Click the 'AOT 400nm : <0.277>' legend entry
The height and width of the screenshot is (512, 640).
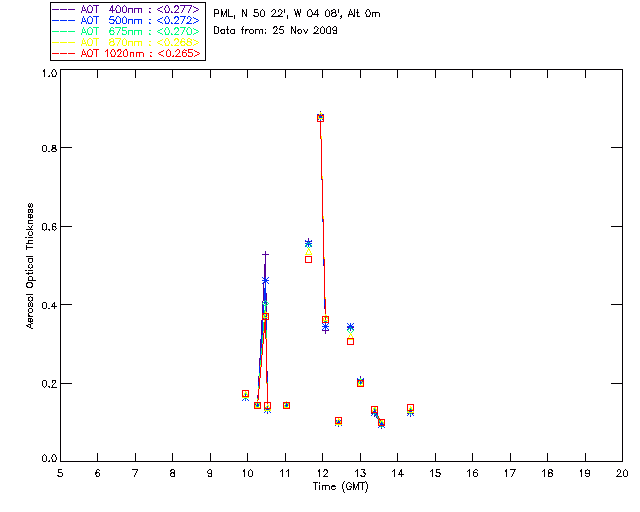point(127,9)
